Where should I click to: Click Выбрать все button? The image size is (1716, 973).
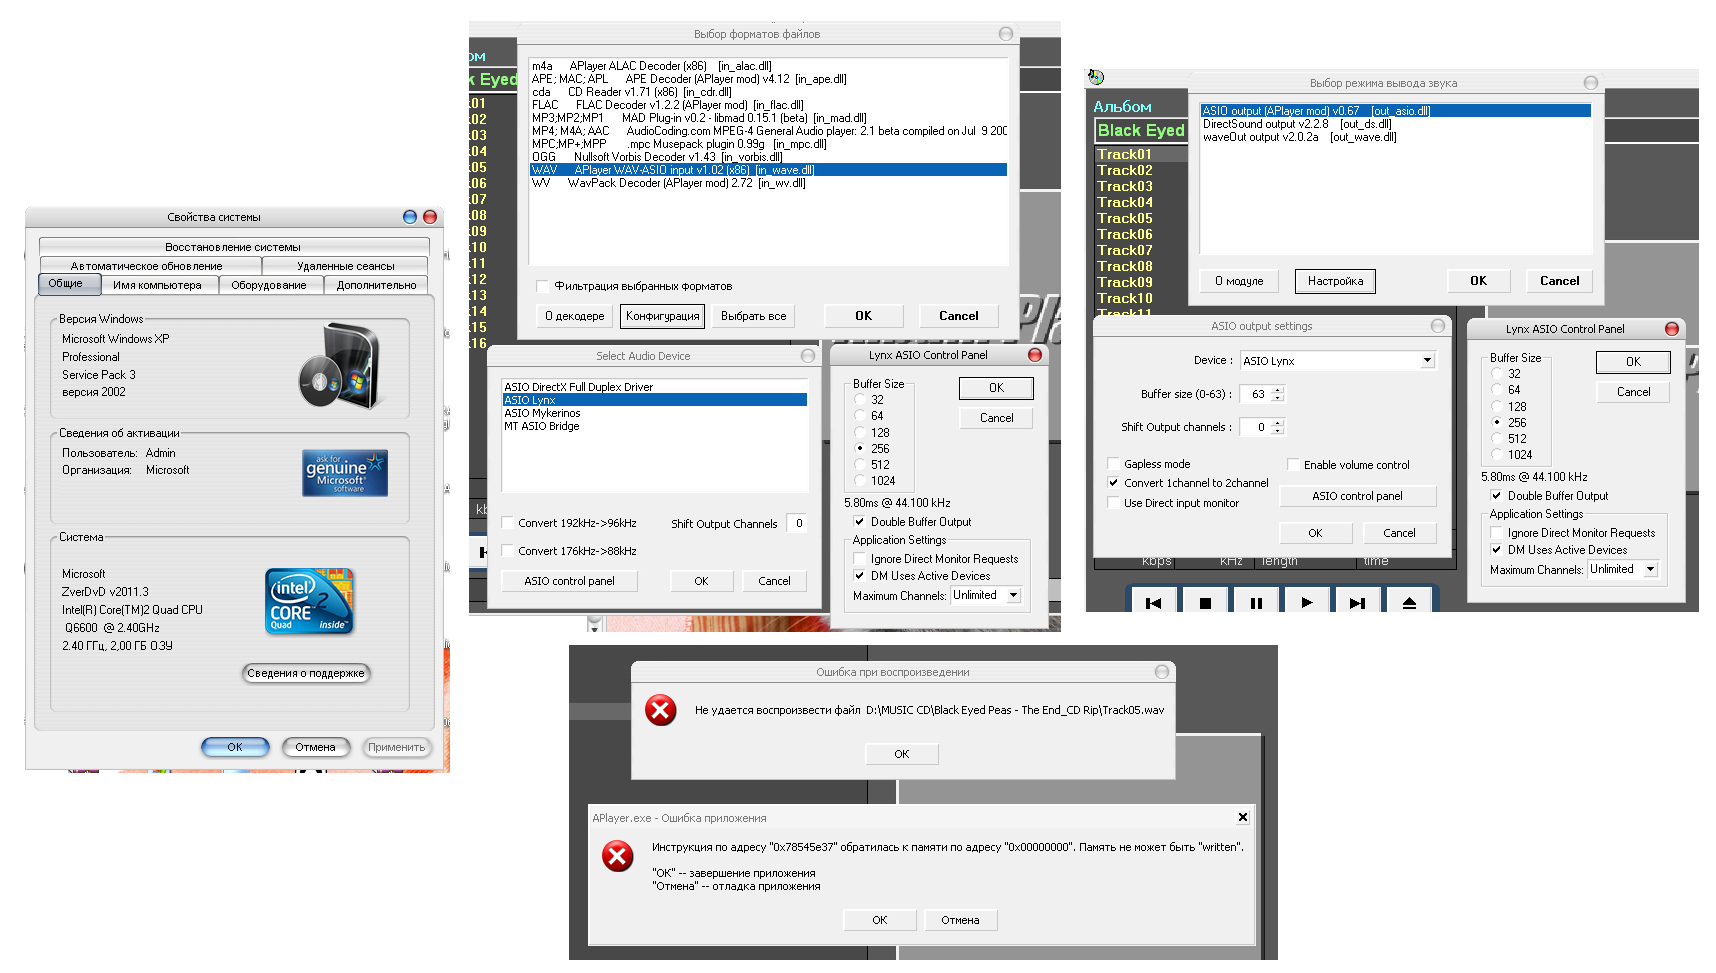click(x=753, y=316)
